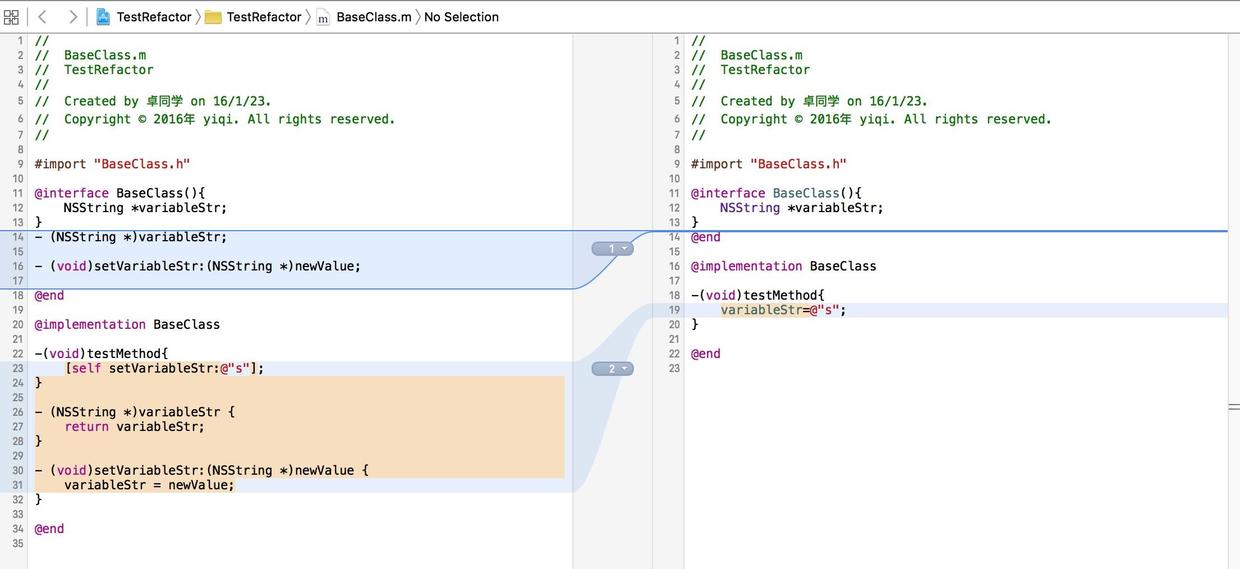Open difference 1 badge dropdown
Viewport: 1240px width, 569px height.
point(612,248)
